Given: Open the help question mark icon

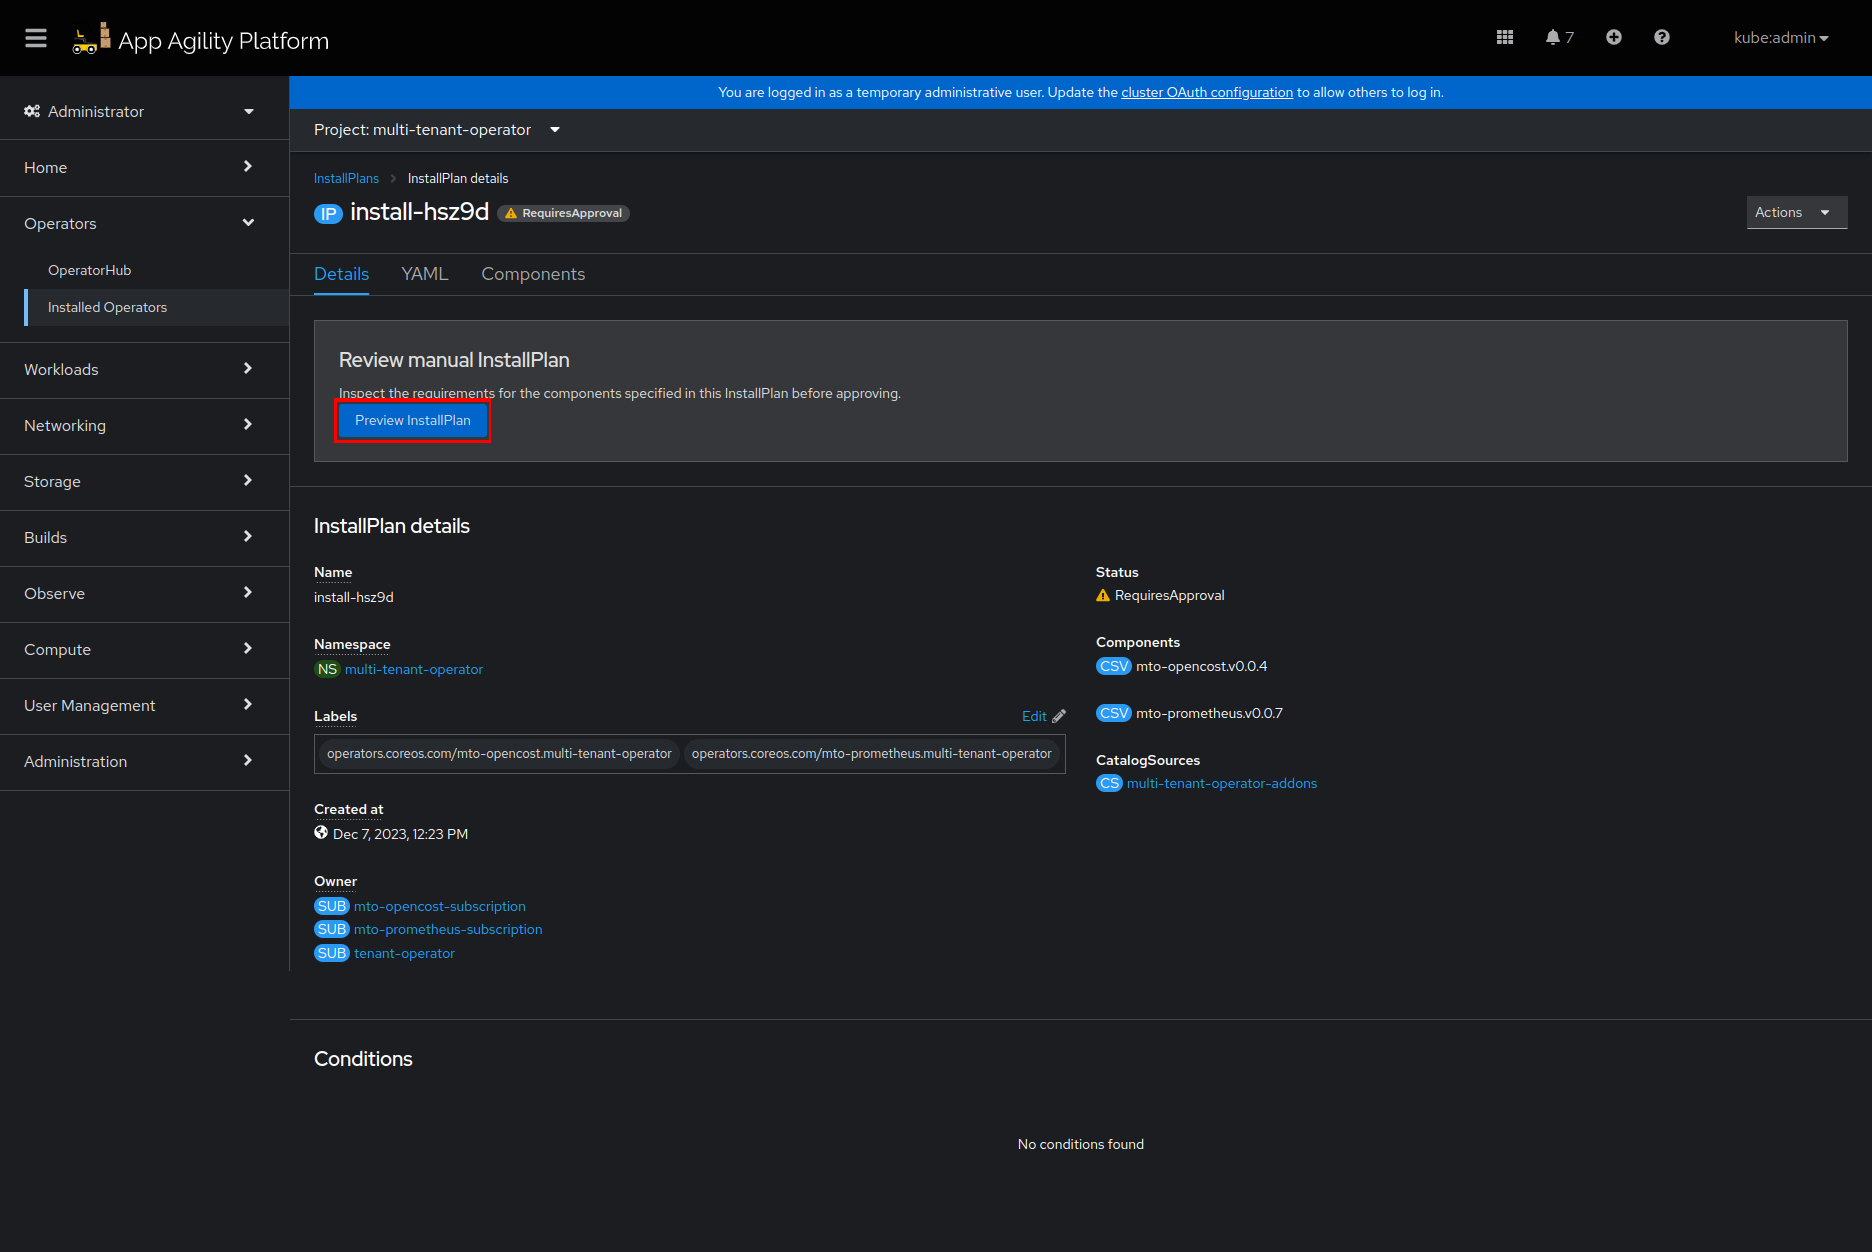Looking at the screenshot, I should click(1661, 38).
